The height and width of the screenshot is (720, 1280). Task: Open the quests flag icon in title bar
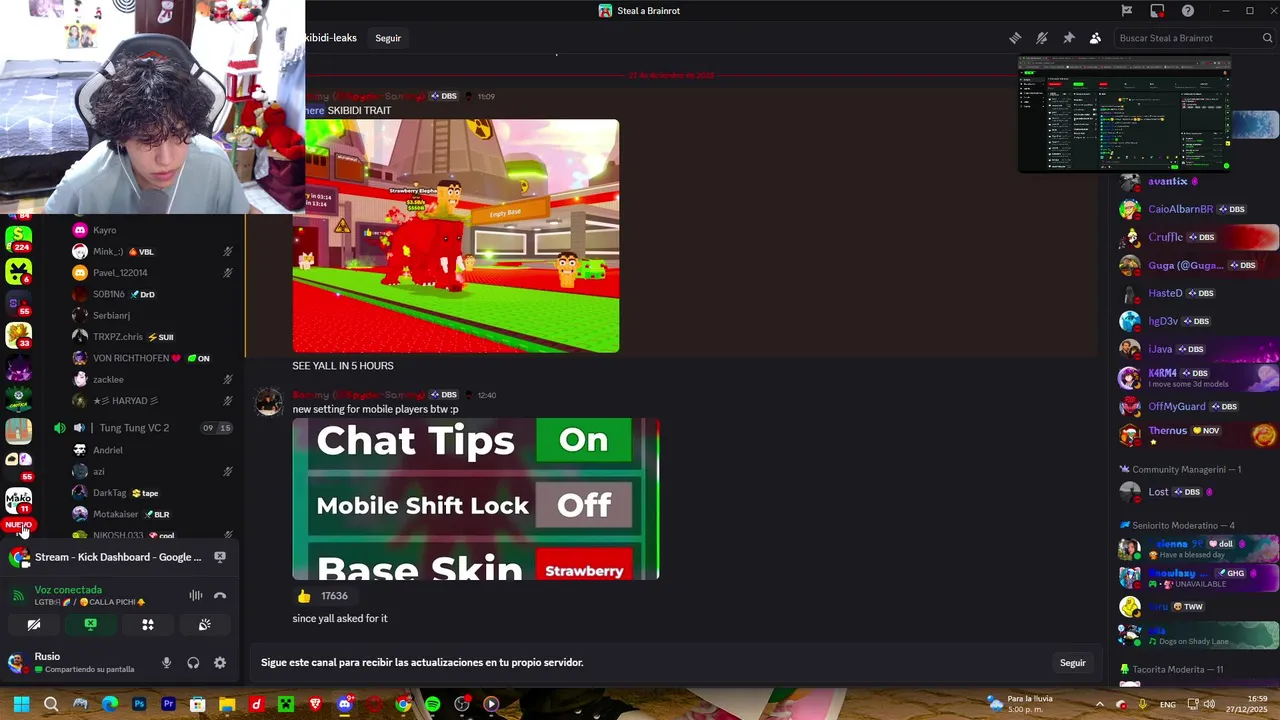[x=1126, y=11]
